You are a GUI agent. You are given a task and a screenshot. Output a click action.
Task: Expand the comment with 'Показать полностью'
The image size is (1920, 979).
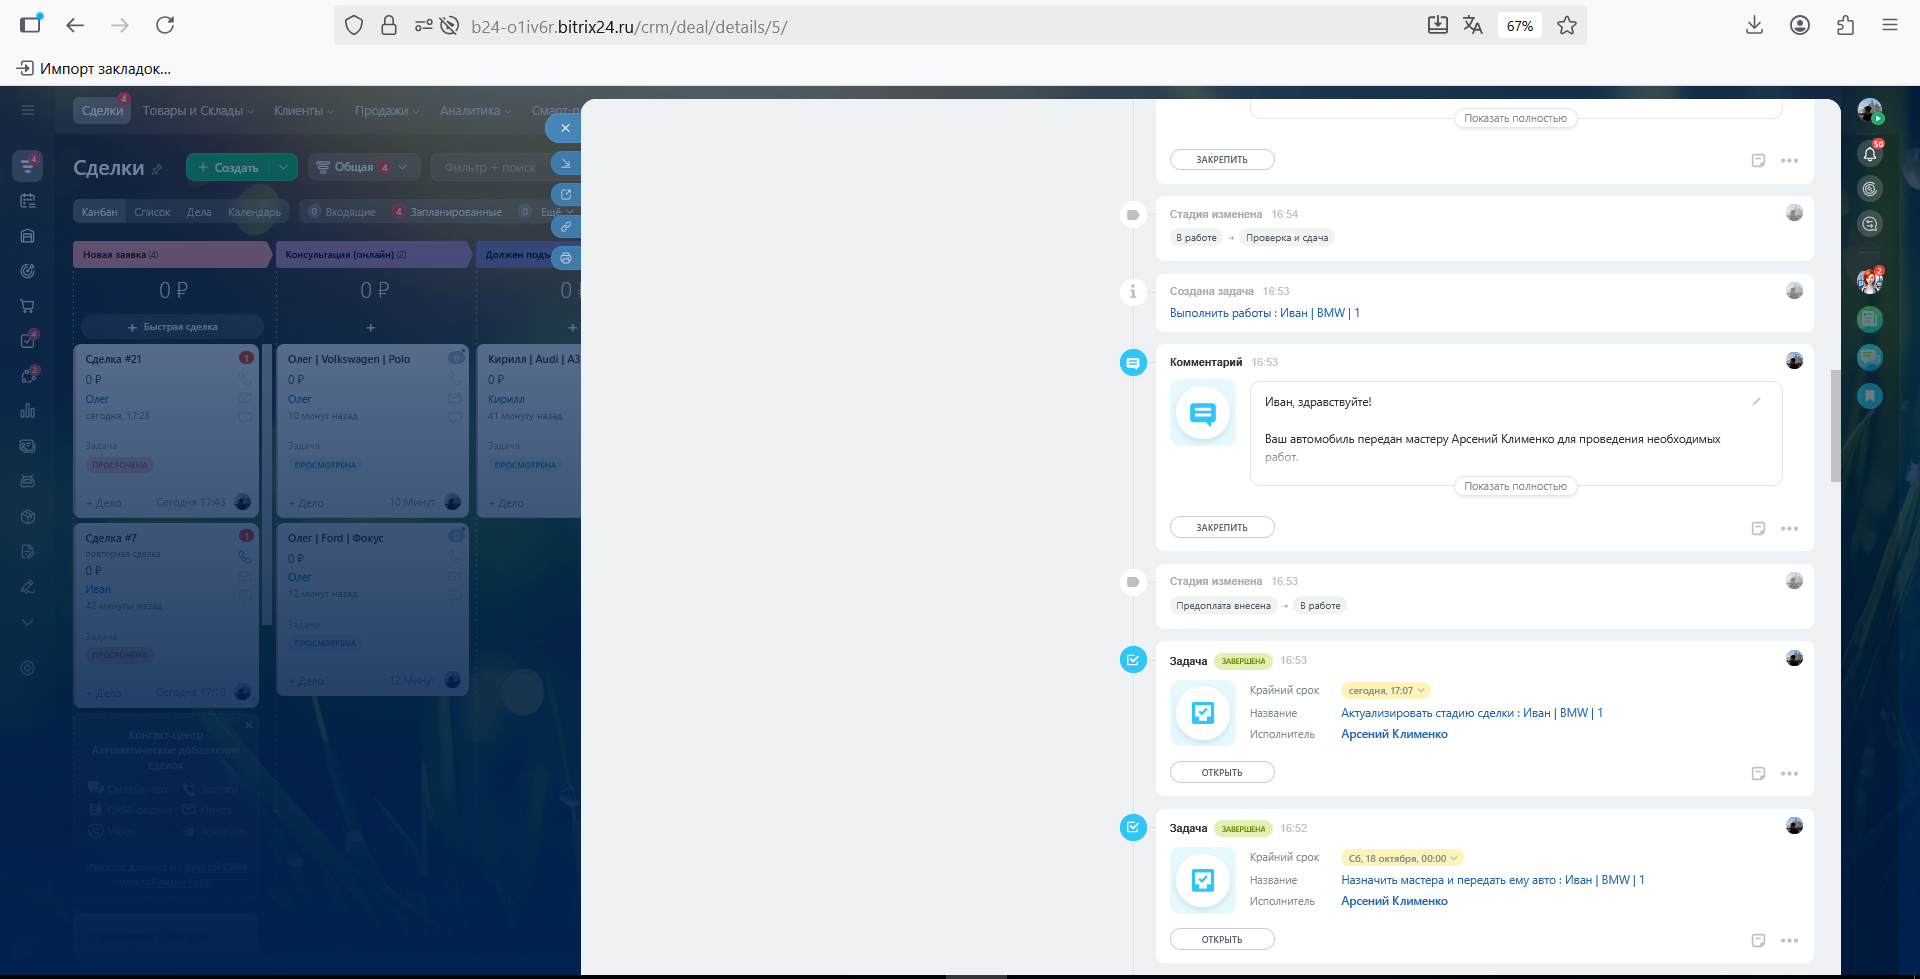pyautogui.click(x=1515, y=486)
